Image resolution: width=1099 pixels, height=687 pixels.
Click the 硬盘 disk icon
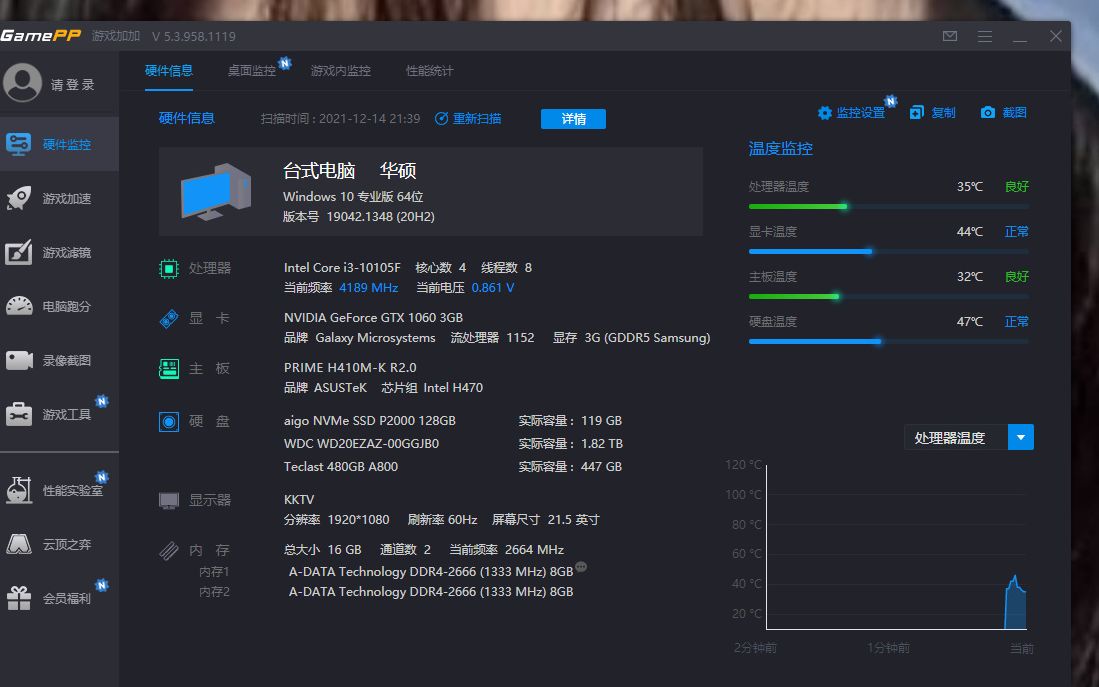[169, 421]
